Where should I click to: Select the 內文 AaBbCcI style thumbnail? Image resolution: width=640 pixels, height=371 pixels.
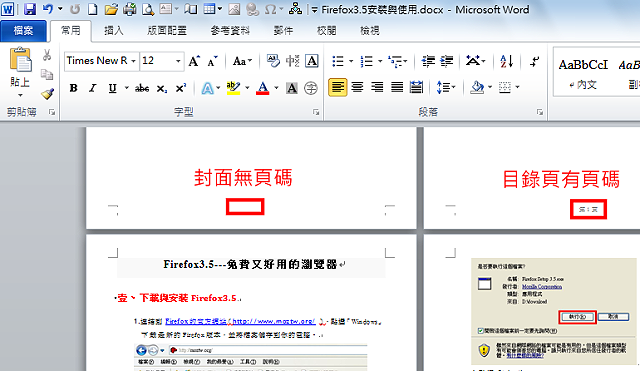click(x=583, y=72)
